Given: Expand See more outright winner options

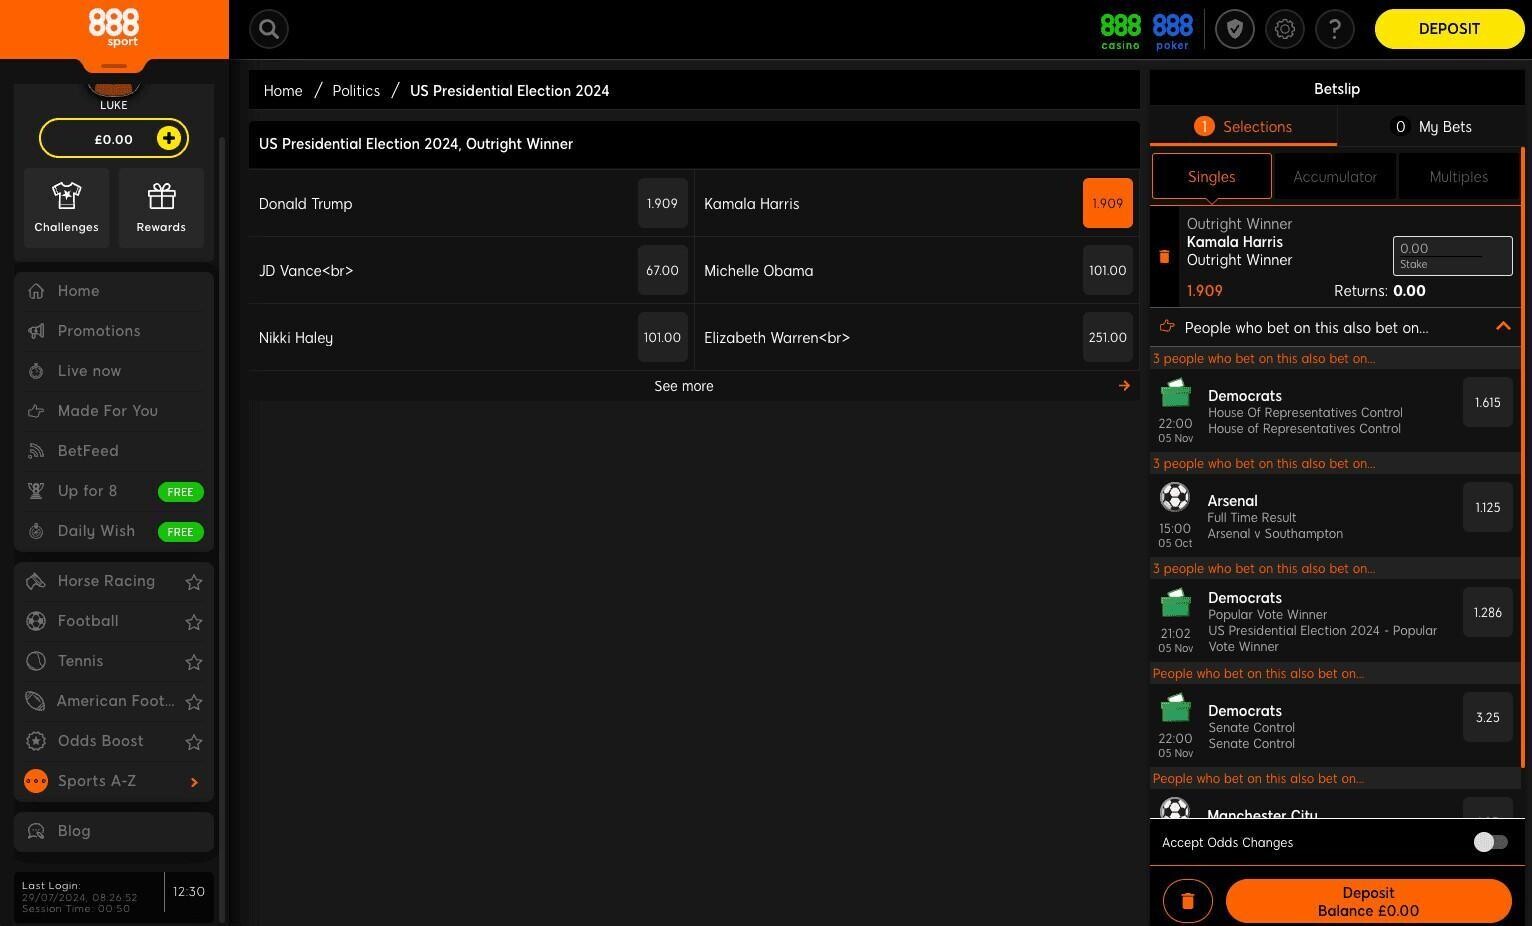Looking at the screenshot, I should click(x=694, y=386).
